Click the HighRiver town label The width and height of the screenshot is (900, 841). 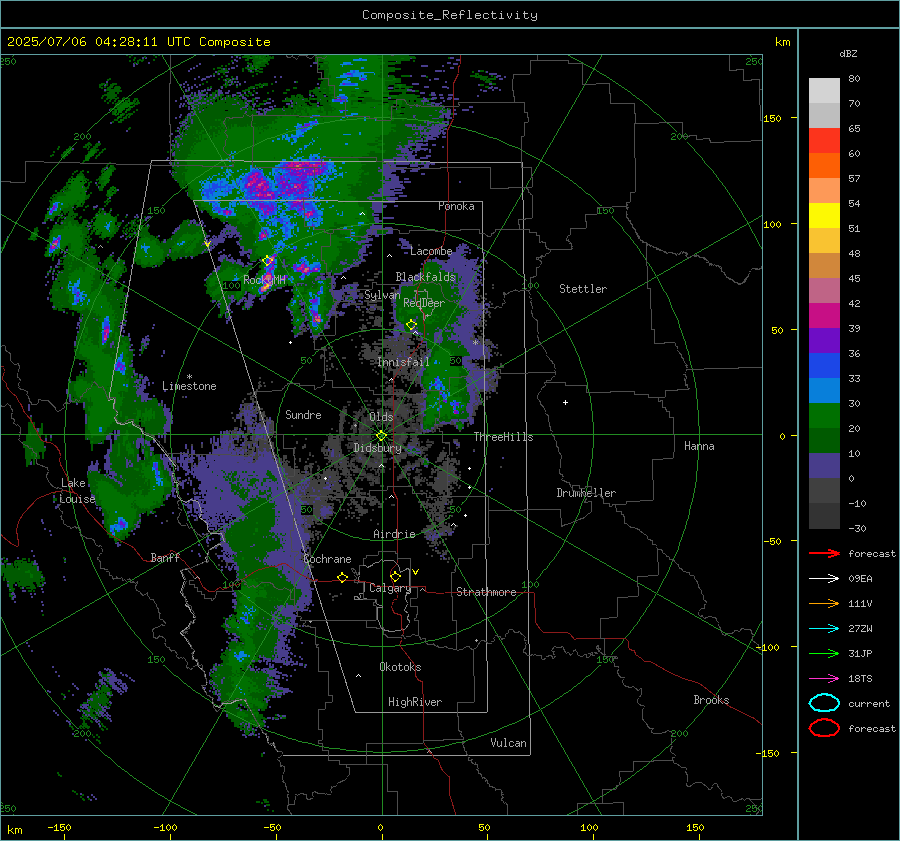415,702
